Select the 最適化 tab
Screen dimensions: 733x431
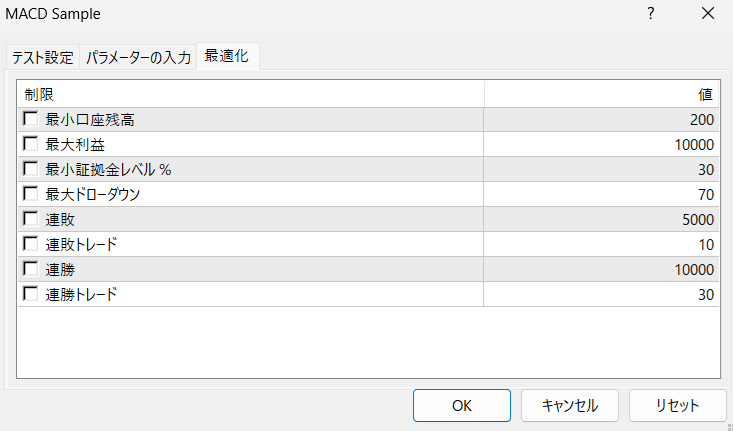227,56
